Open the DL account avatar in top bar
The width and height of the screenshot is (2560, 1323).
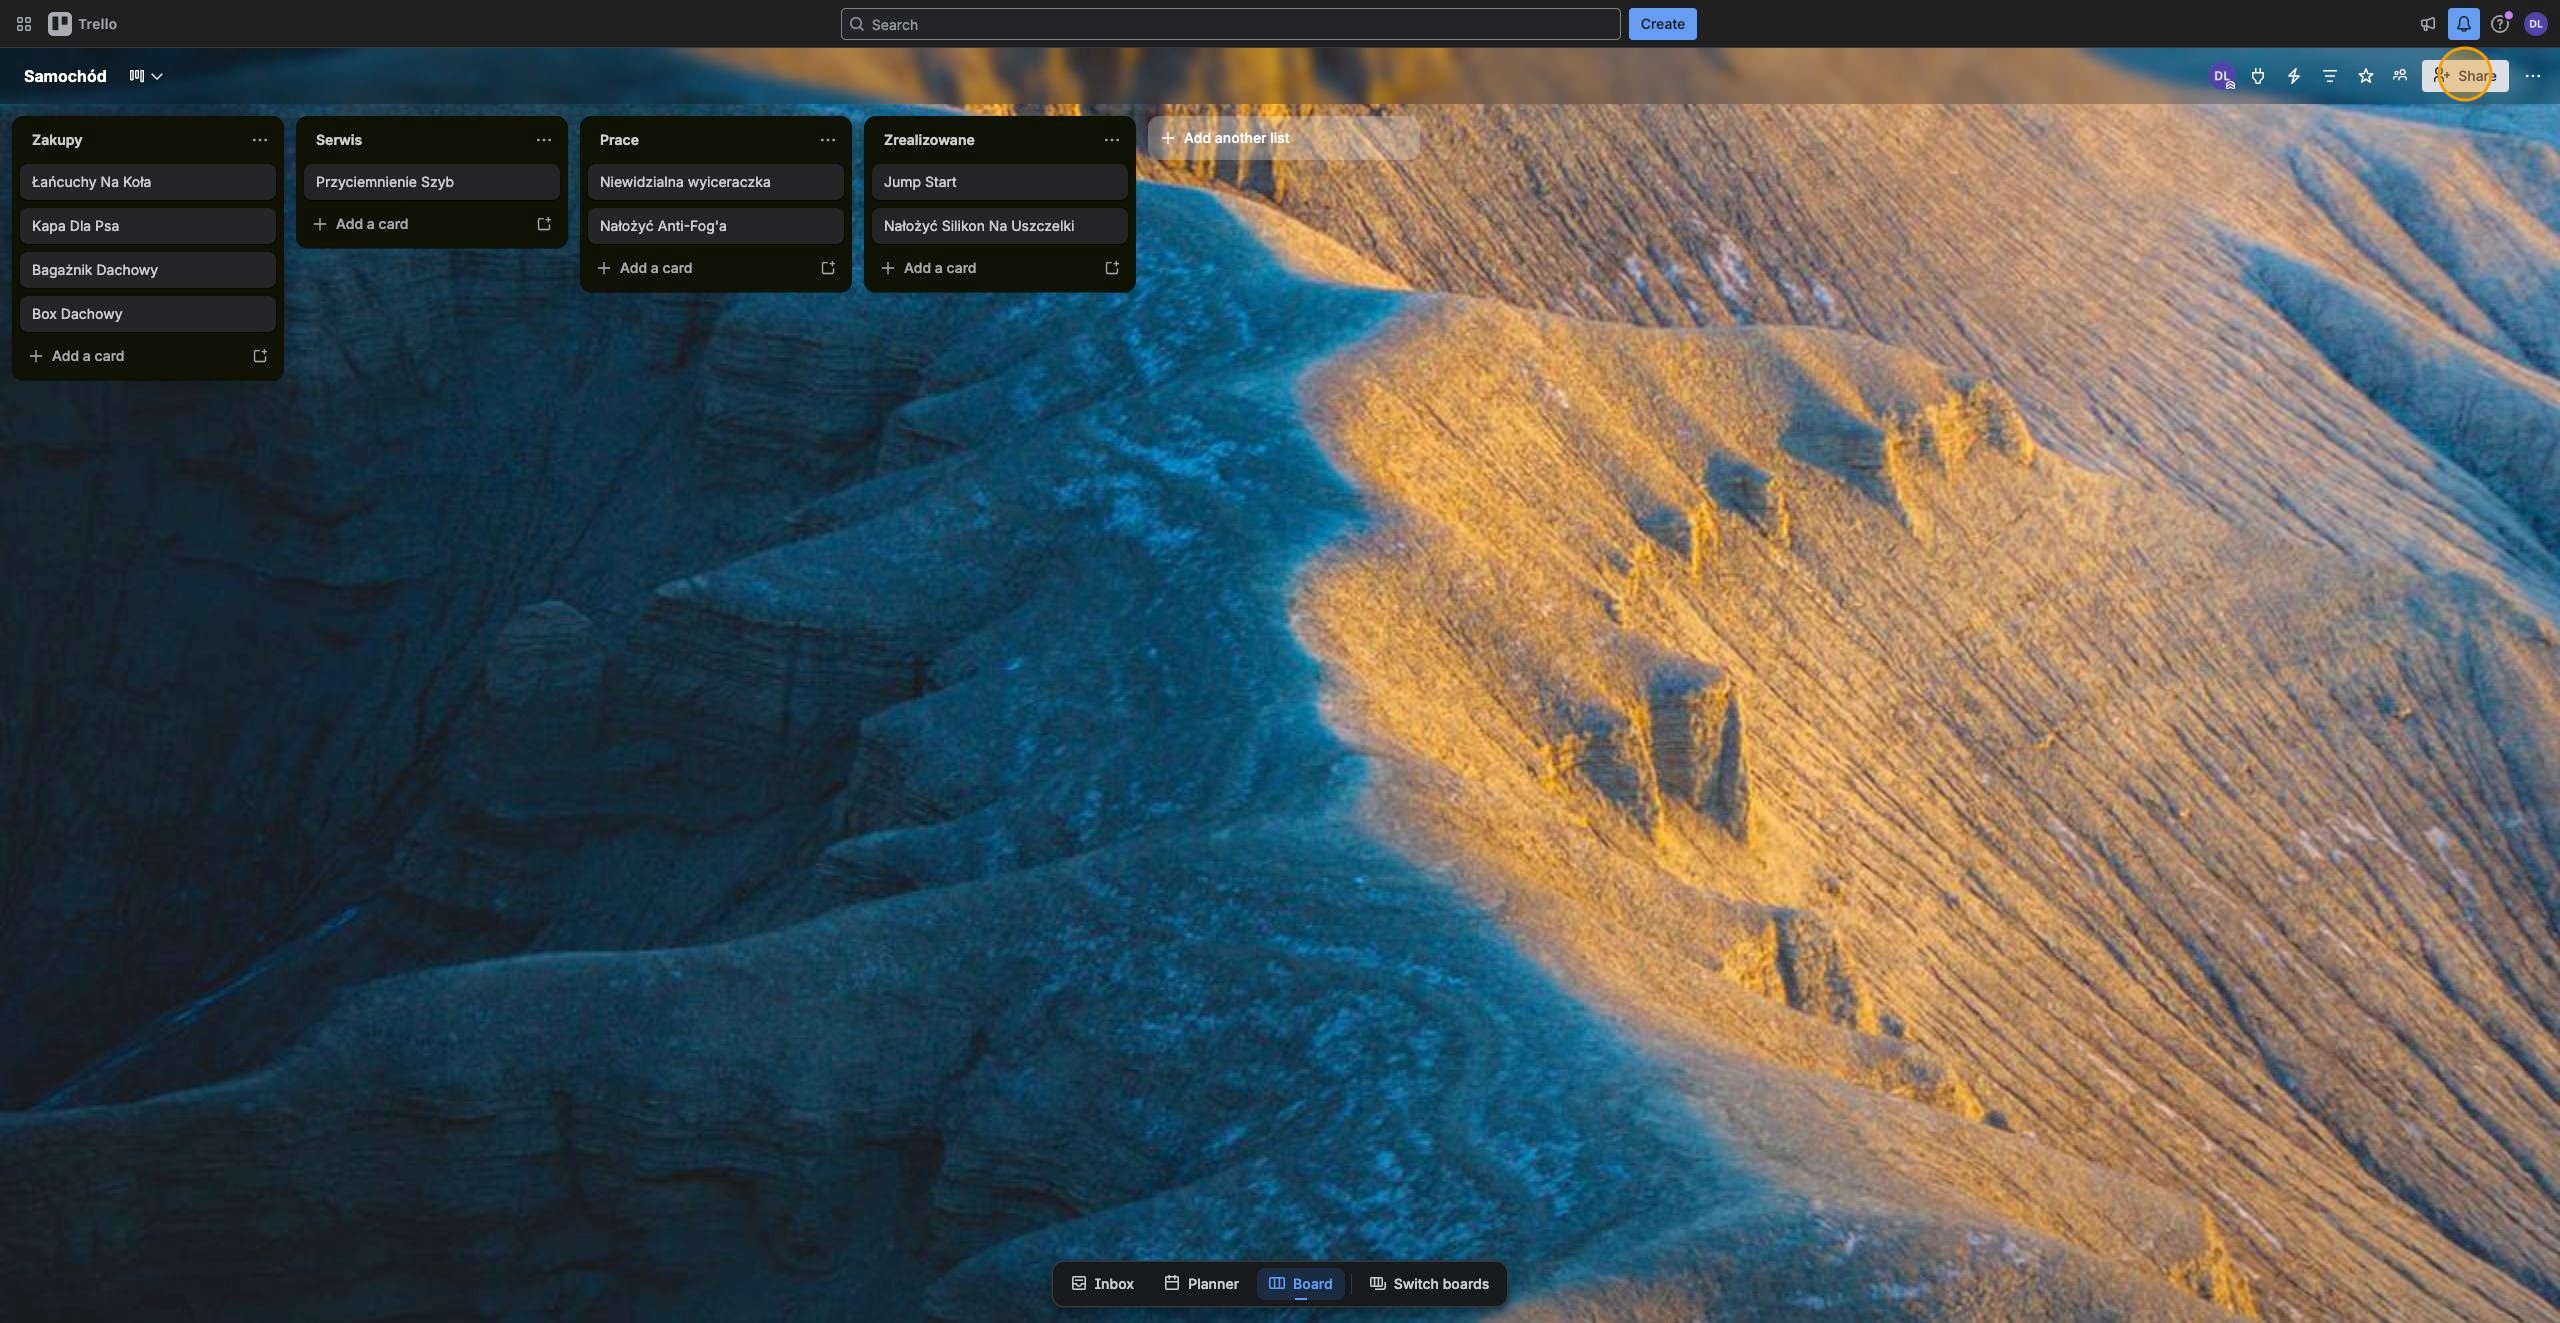2535,24
